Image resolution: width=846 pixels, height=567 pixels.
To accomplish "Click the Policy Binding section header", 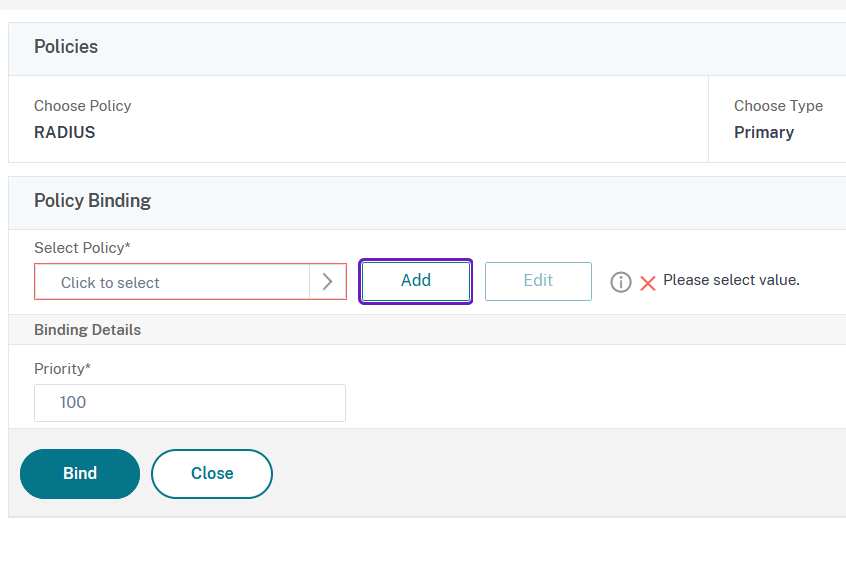I will [92, 201].
